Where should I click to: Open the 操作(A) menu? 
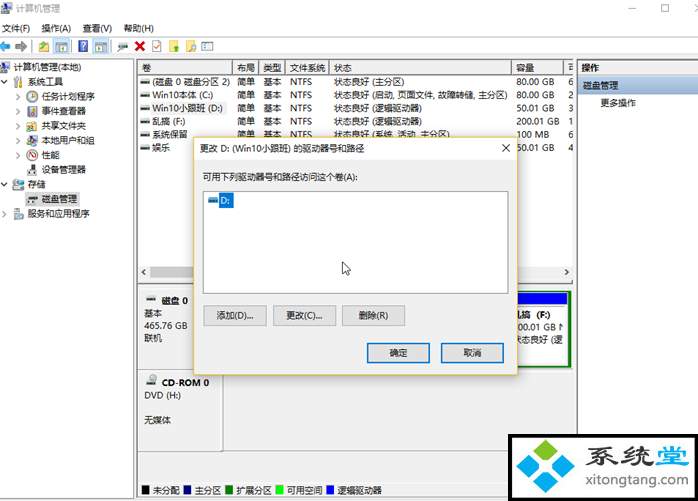[56, 29]
